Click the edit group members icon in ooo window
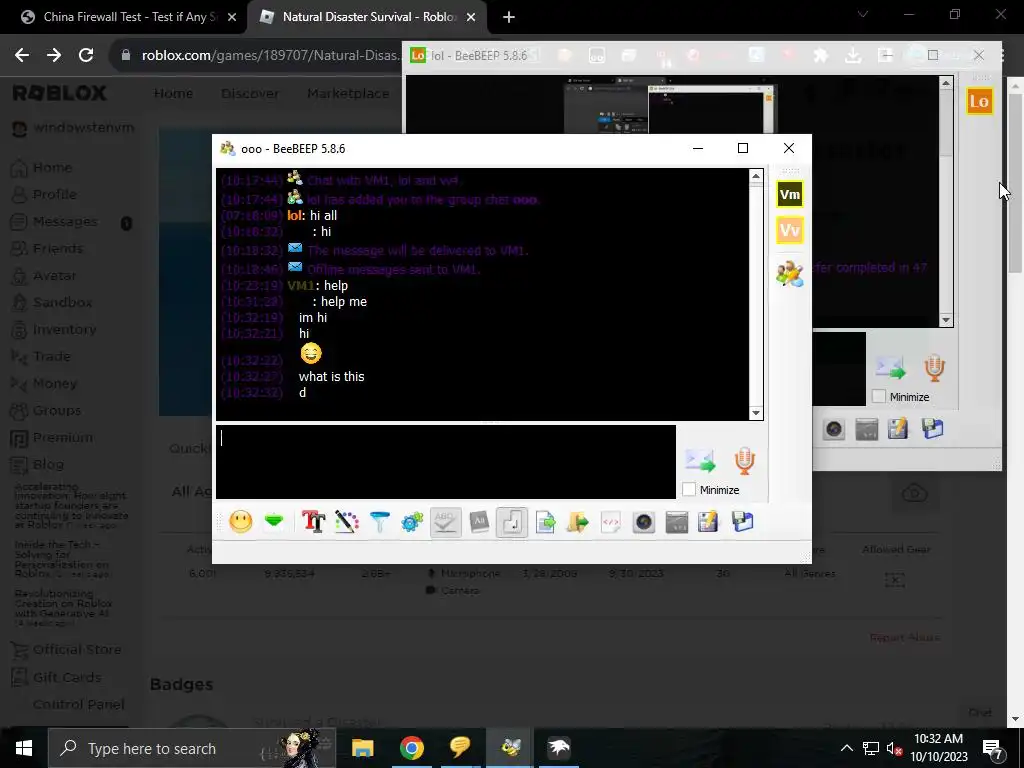Image resolution: width=1024 pixels, height=768 pixels. 790,274
